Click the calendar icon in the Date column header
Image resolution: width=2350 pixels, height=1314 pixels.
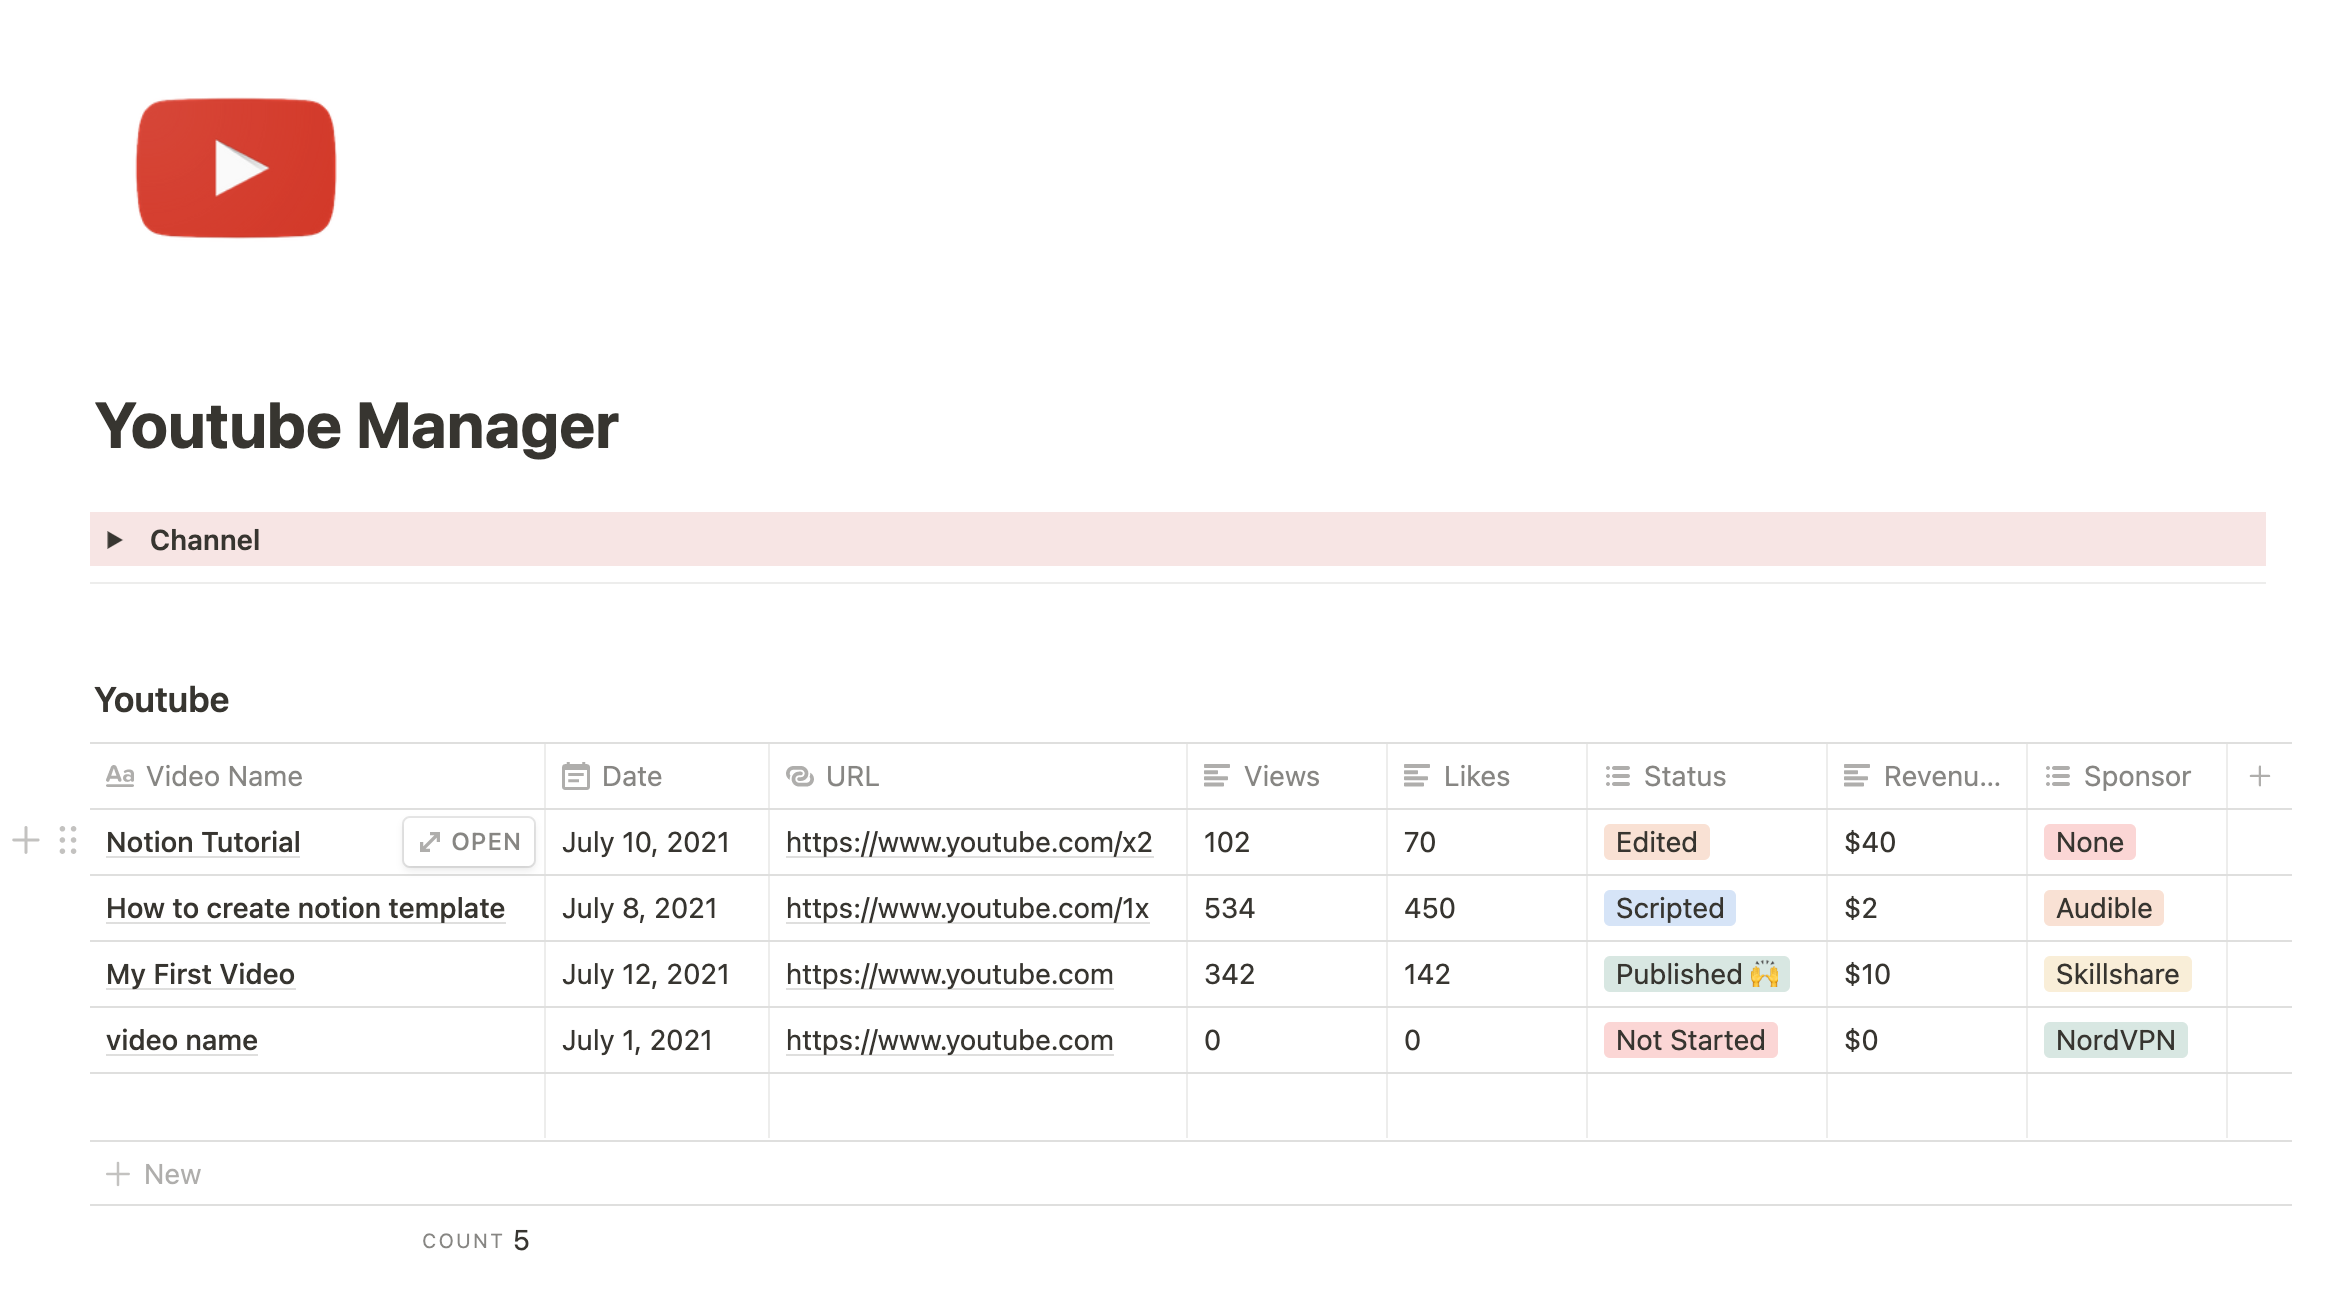(x=575, y=775)
